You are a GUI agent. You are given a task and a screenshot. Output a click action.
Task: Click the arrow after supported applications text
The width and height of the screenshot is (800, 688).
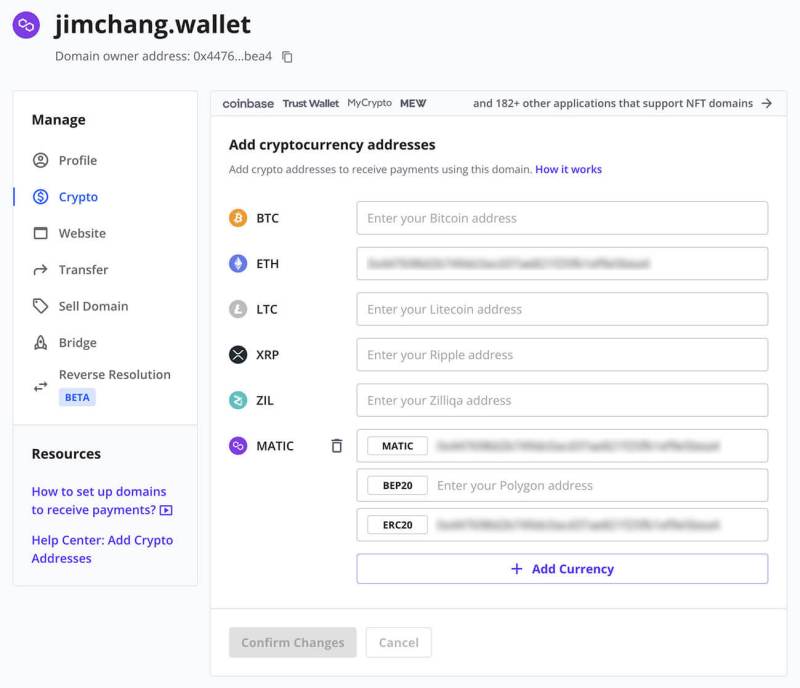click(767, 104)
